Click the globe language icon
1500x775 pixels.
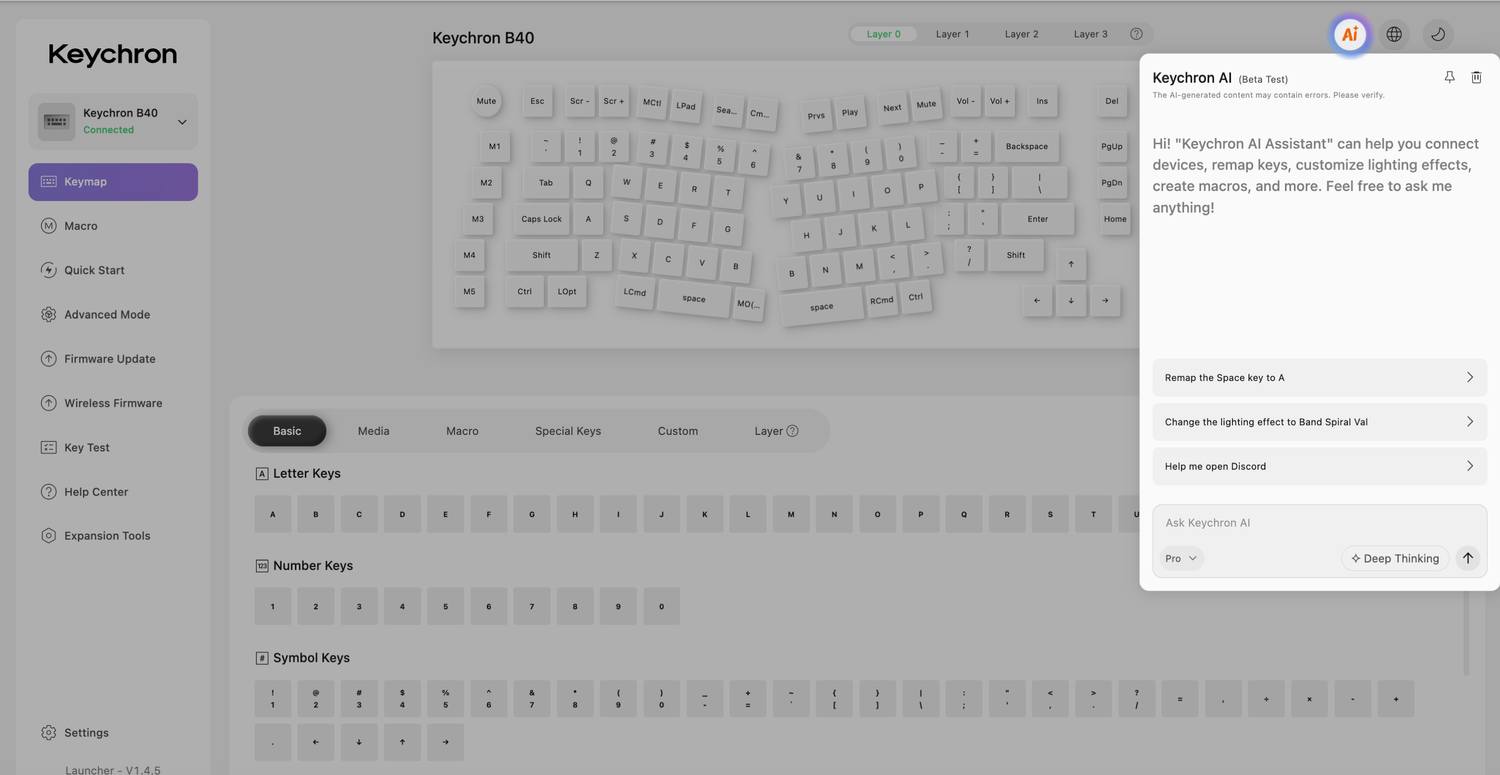pos(1394,34)
